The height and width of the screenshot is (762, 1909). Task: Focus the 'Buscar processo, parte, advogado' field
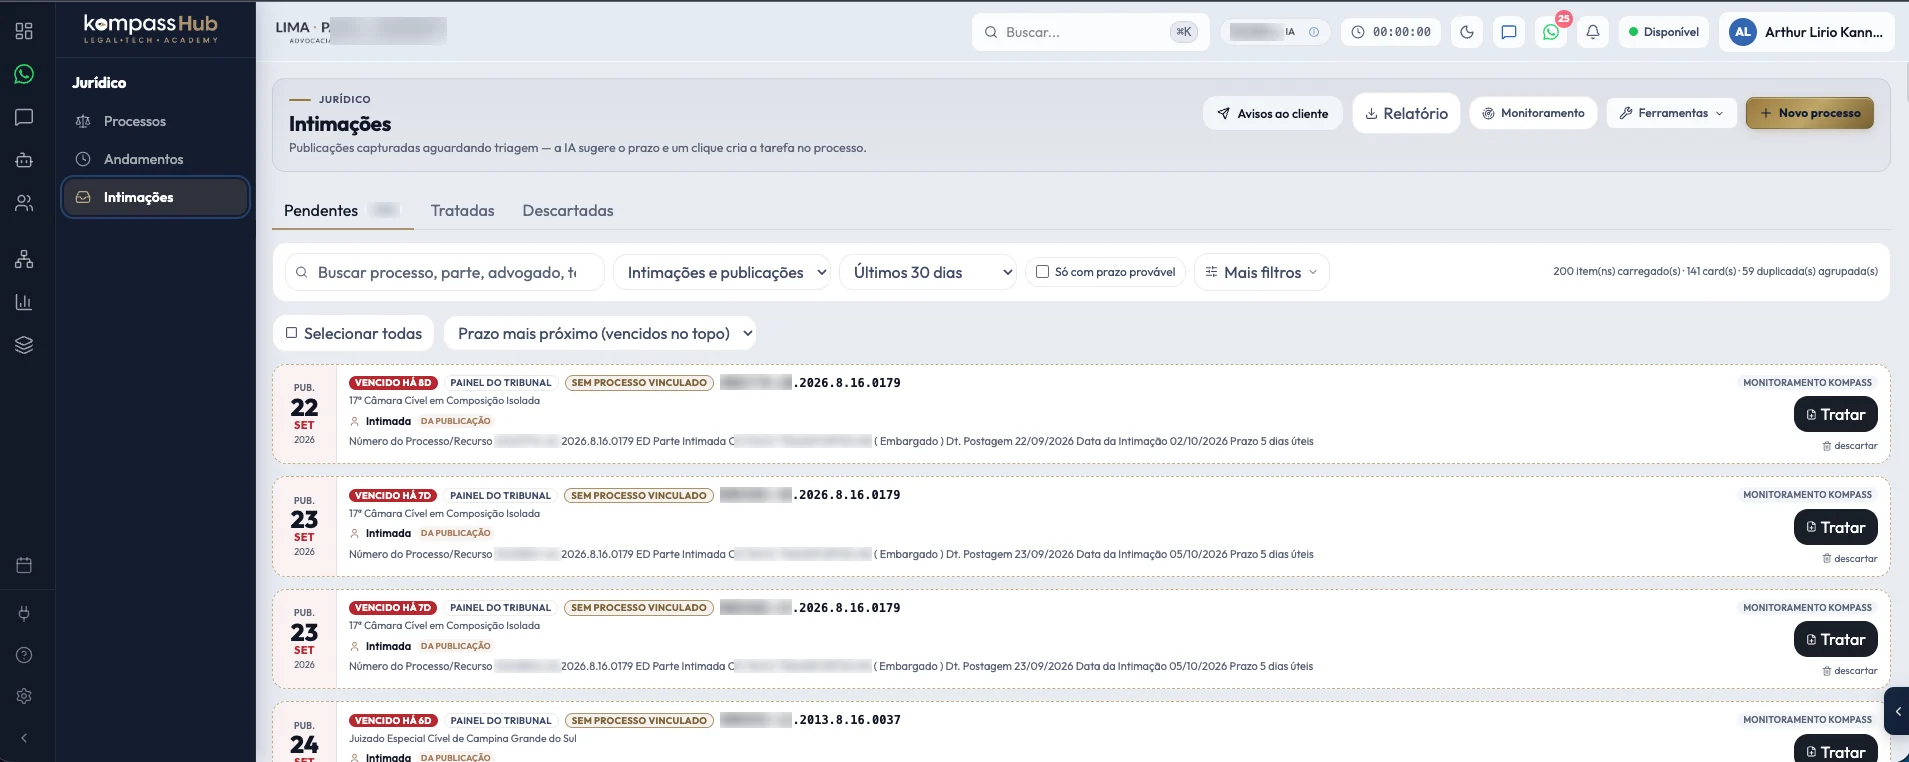[445, 272]
